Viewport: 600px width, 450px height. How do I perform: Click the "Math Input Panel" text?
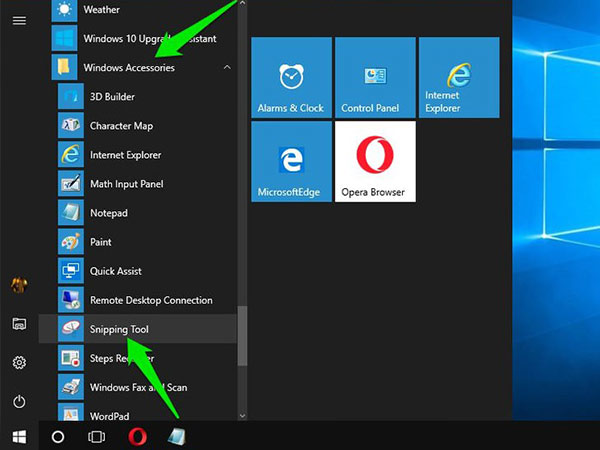tap(127, 184)
